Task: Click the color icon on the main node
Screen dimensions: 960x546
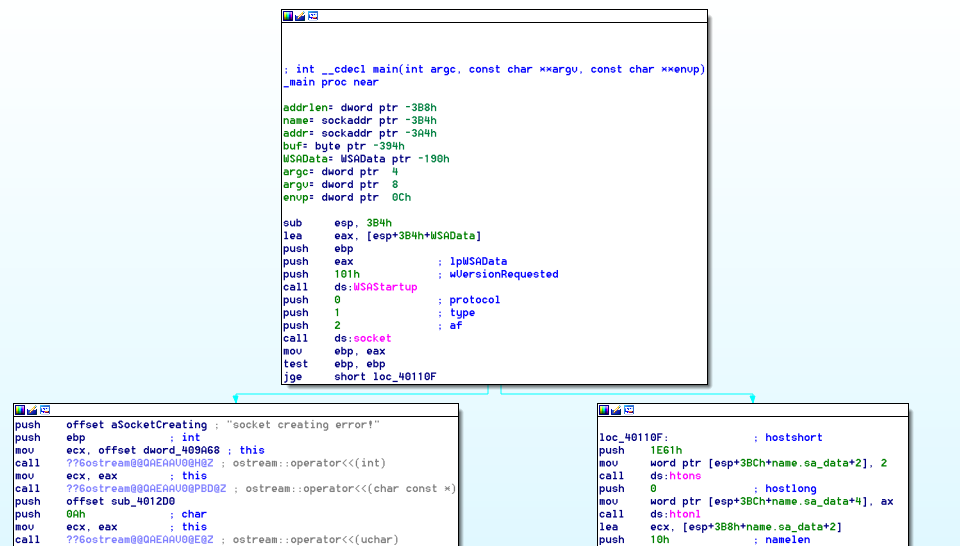Action: (288, 16)
